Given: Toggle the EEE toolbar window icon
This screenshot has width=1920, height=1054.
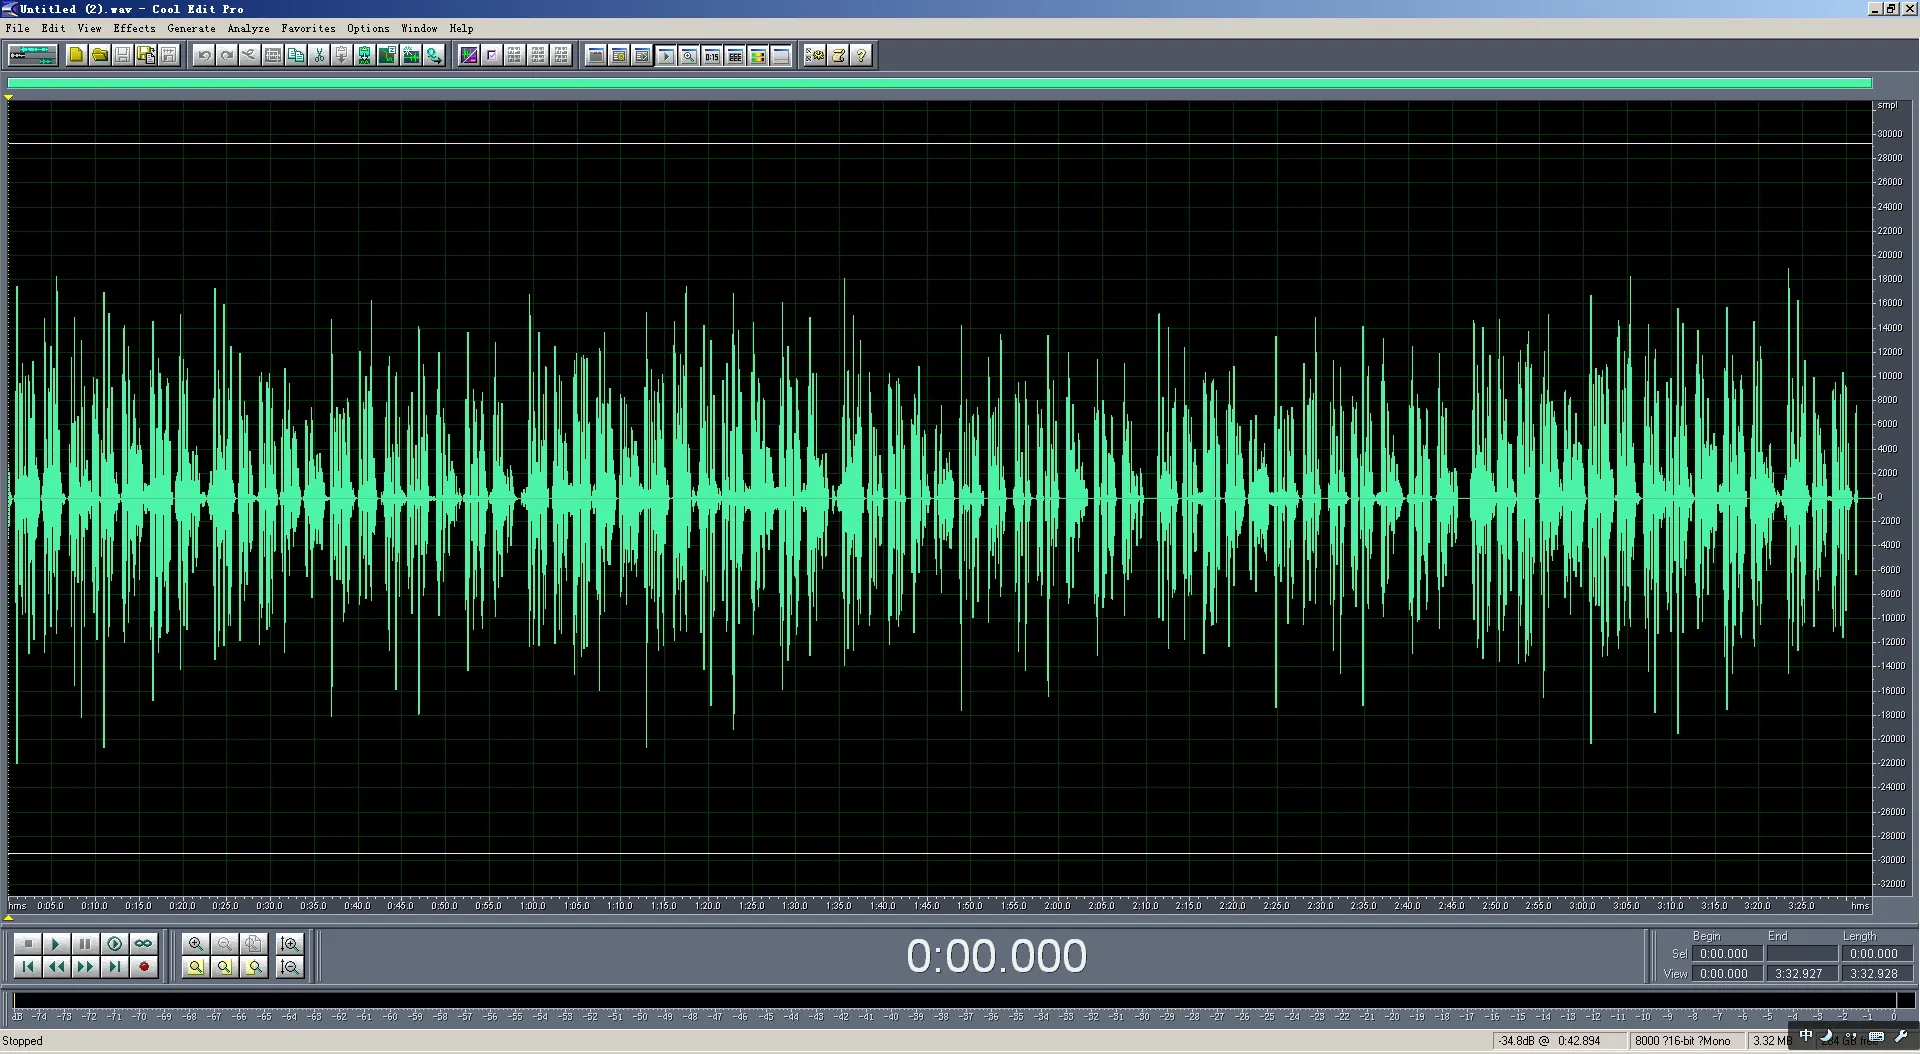Looking at the screenshot, I should tap(735, 55).
